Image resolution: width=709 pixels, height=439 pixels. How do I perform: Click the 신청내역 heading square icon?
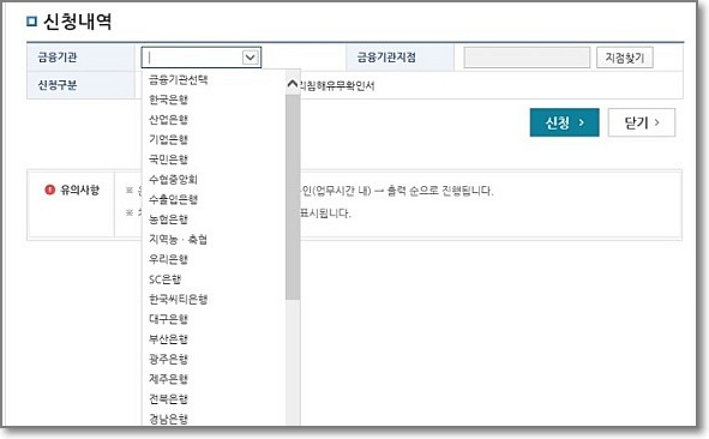click(32, 21)
